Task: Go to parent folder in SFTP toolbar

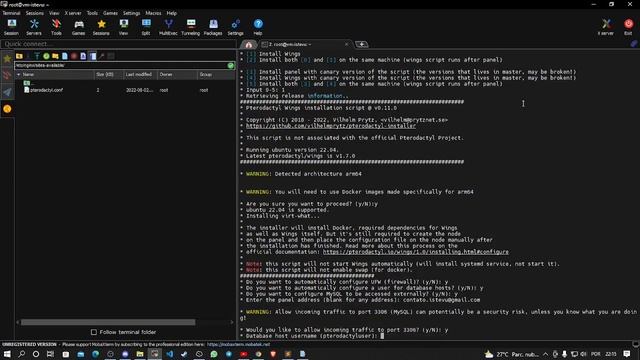Action: coord(19,56)
